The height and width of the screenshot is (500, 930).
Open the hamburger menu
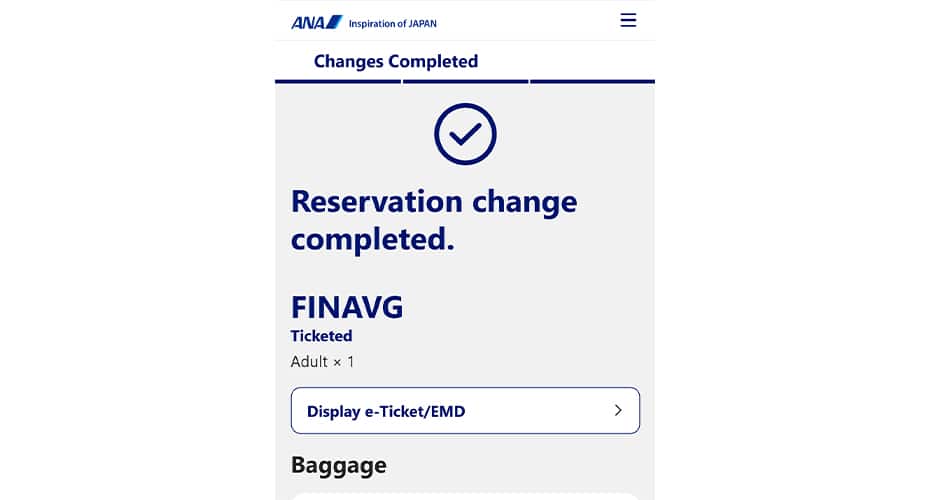pyautogui.click(x=628, y=20)
